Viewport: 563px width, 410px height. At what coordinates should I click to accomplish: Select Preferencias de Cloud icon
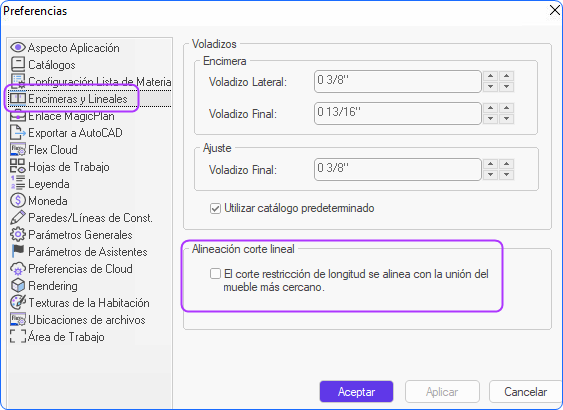pos(18,268)
